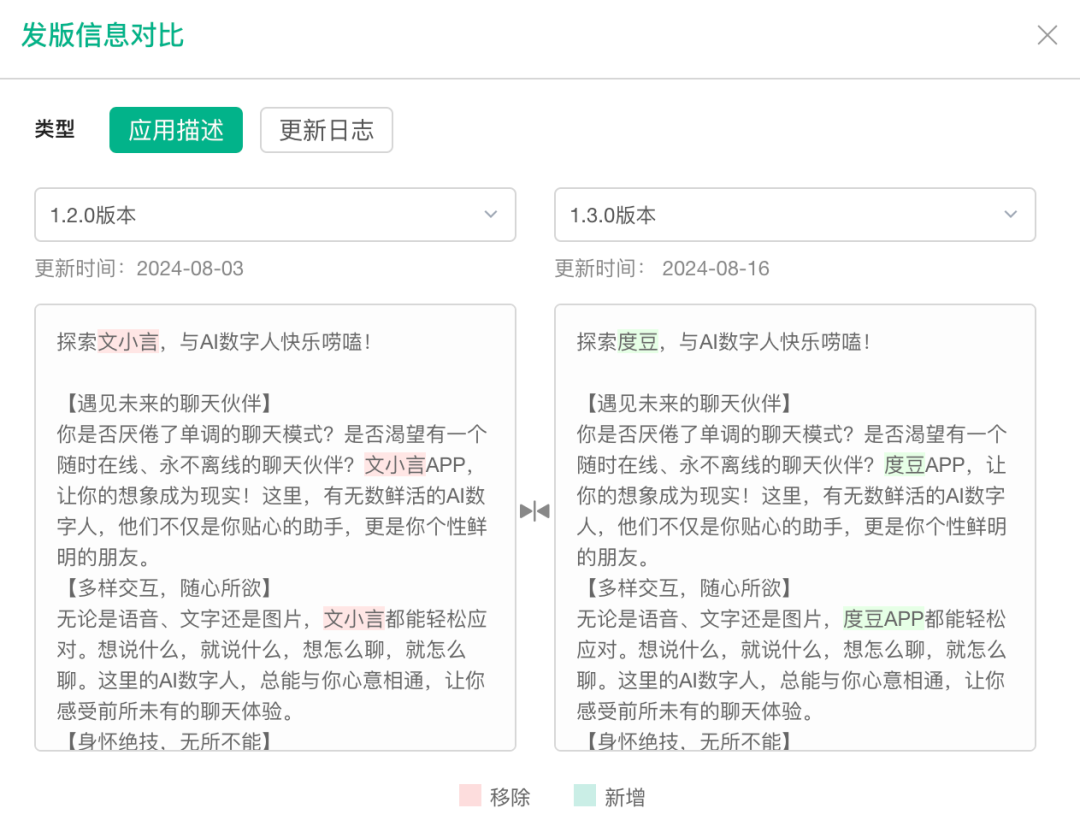Open the 1.2.0版本 version dropdown

pyautogui.click(x=276, y=215)
